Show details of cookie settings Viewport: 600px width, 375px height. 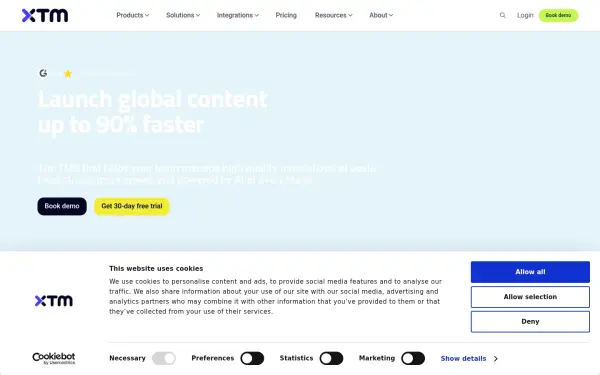pyautogui.click(x=469, y=359)
